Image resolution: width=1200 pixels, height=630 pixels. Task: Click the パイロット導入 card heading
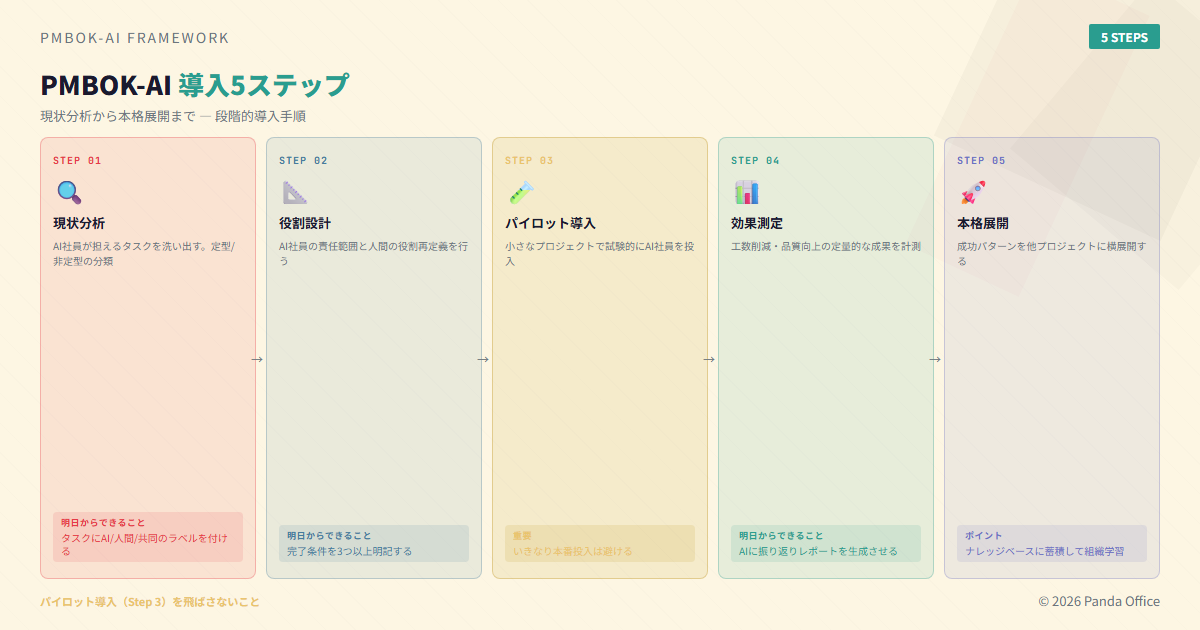click(x=550, y=223)
